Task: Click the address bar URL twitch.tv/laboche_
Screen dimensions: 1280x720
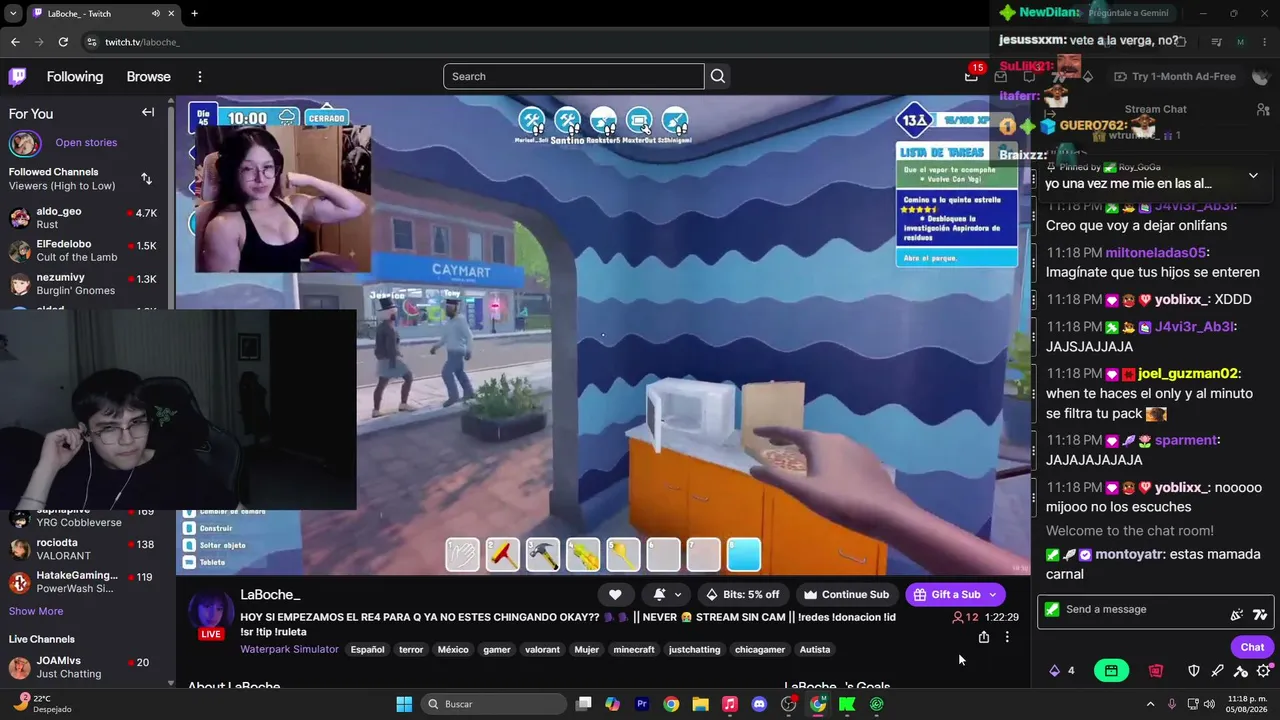Action: click(x=142, y=42)
